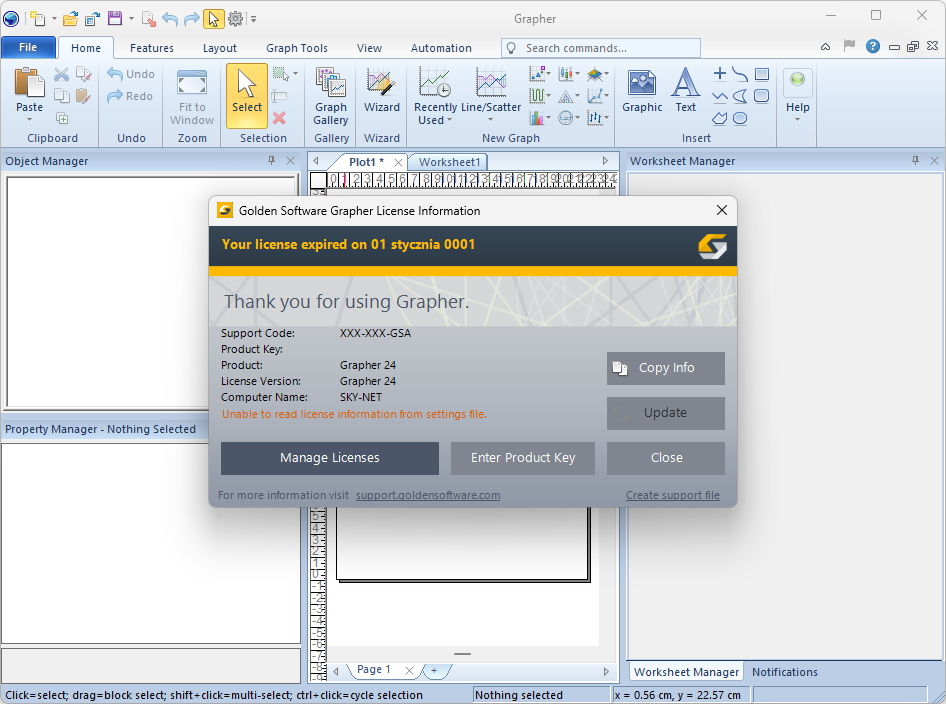Open the Notifications tab at bottom right
The height and width of the screenshot is (704, 946).
click(784, 671)
